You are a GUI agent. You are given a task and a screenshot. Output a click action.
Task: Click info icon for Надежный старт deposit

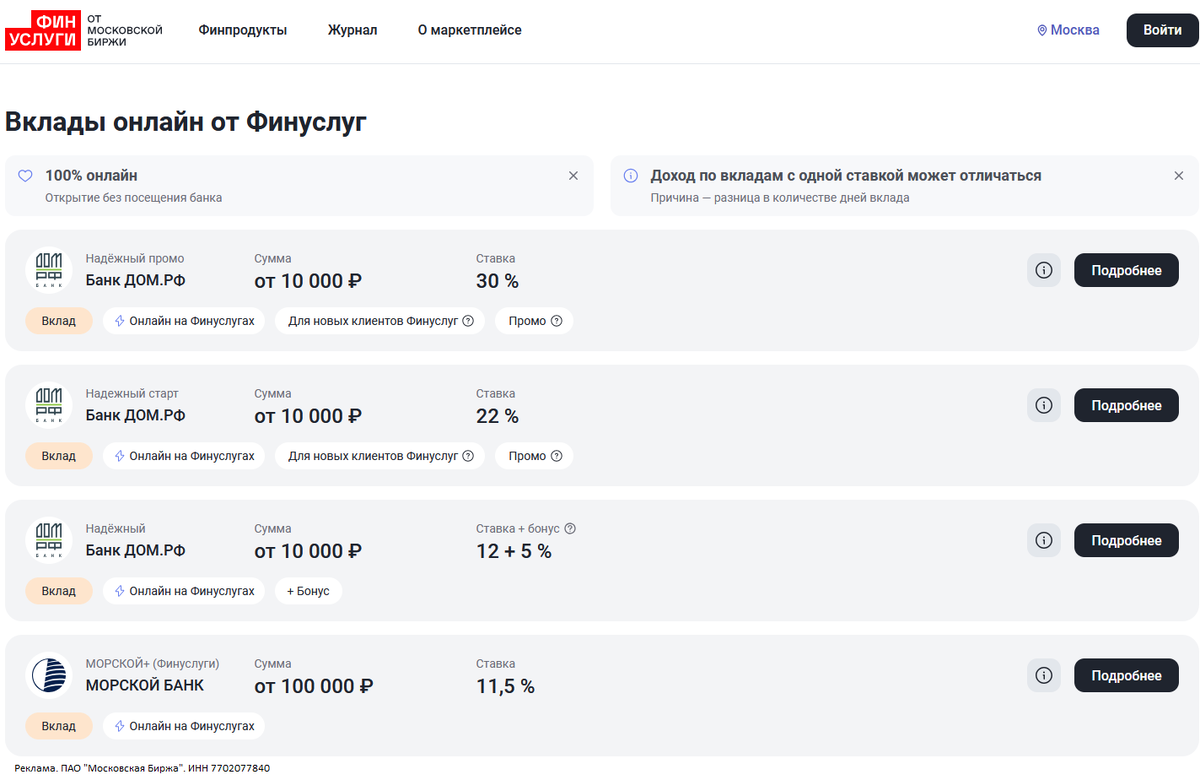point(1044,405)
